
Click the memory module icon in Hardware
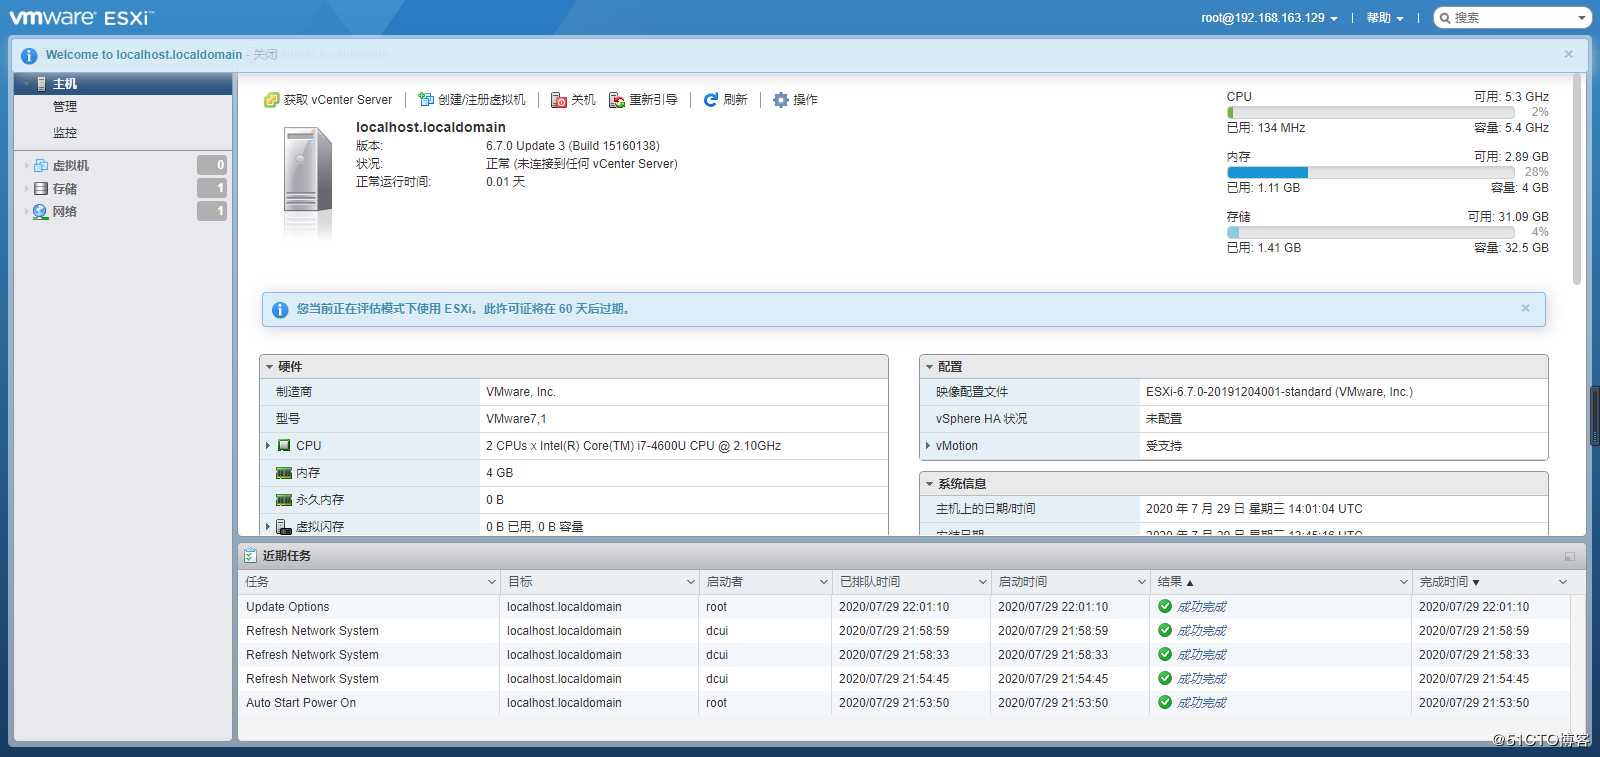click(x=284, y=473)
